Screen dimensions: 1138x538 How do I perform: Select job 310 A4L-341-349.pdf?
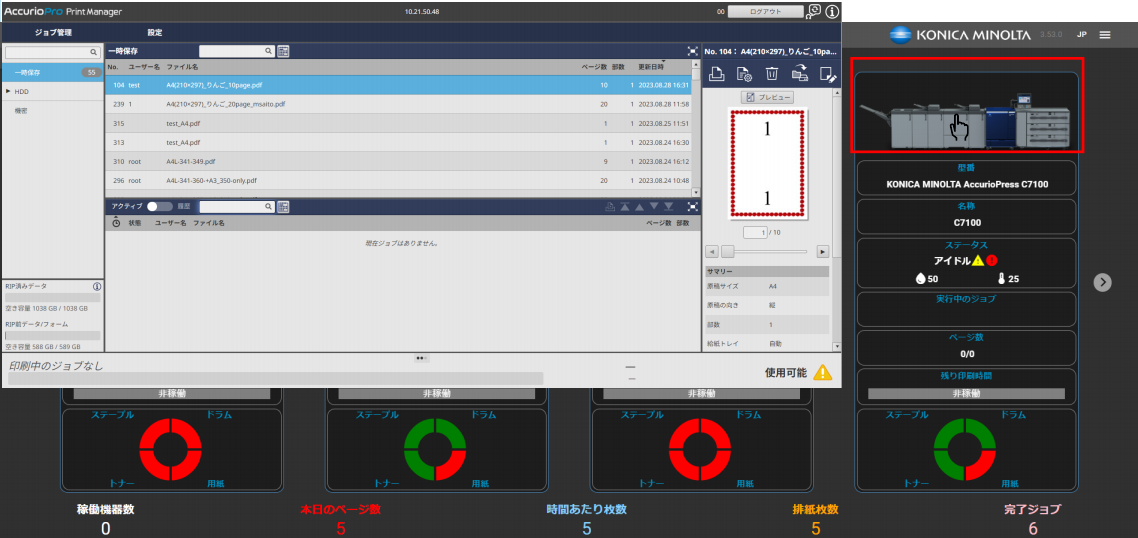tap(398, 161)
